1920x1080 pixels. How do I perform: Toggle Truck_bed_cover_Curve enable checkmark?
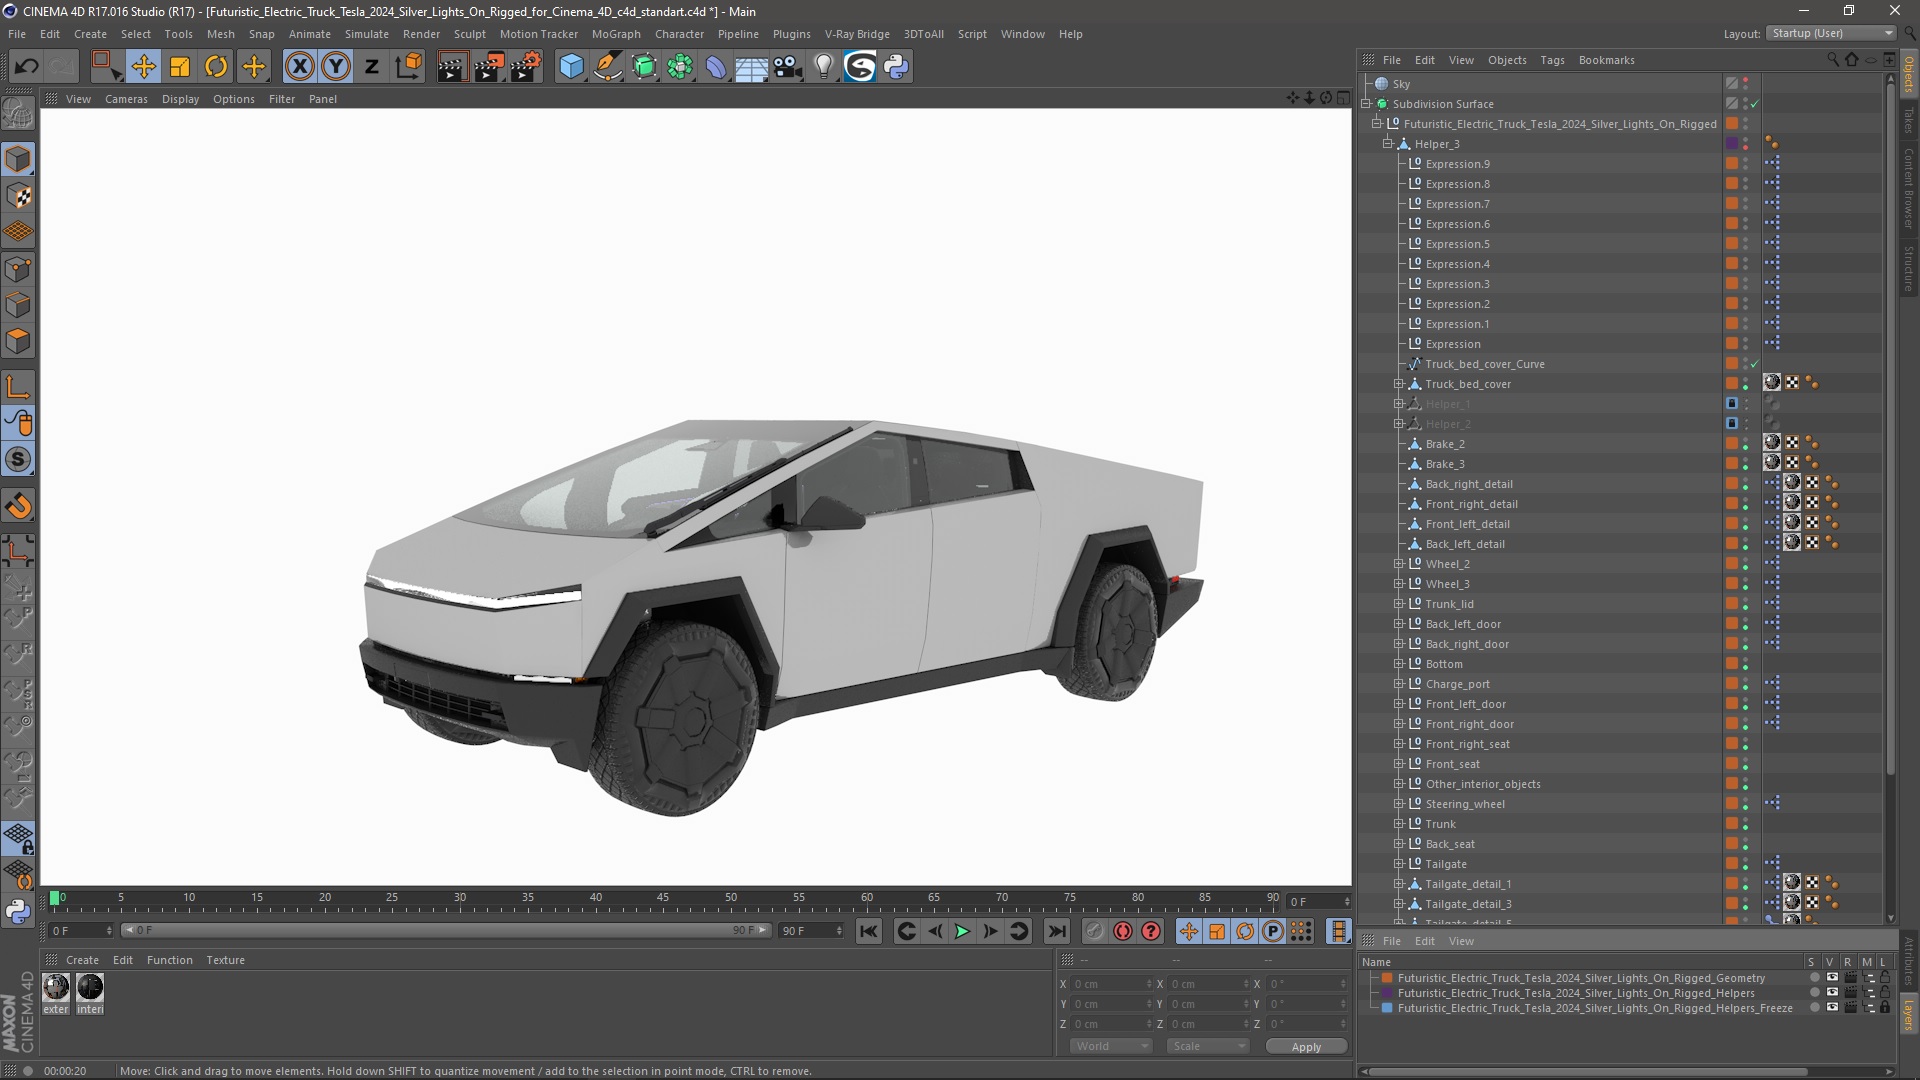click(1755, 364)
